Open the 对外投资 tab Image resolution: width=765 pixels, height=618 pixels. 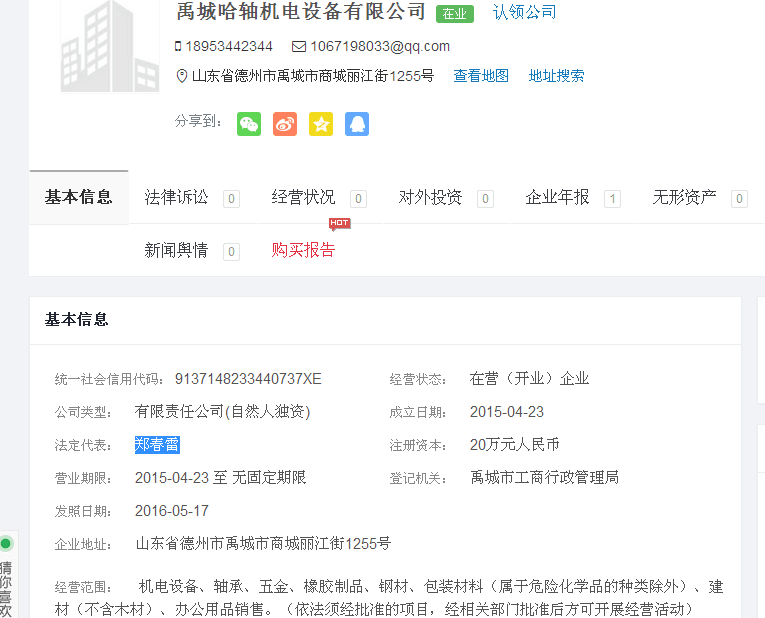pyautogui.click(x=431, y=197)
